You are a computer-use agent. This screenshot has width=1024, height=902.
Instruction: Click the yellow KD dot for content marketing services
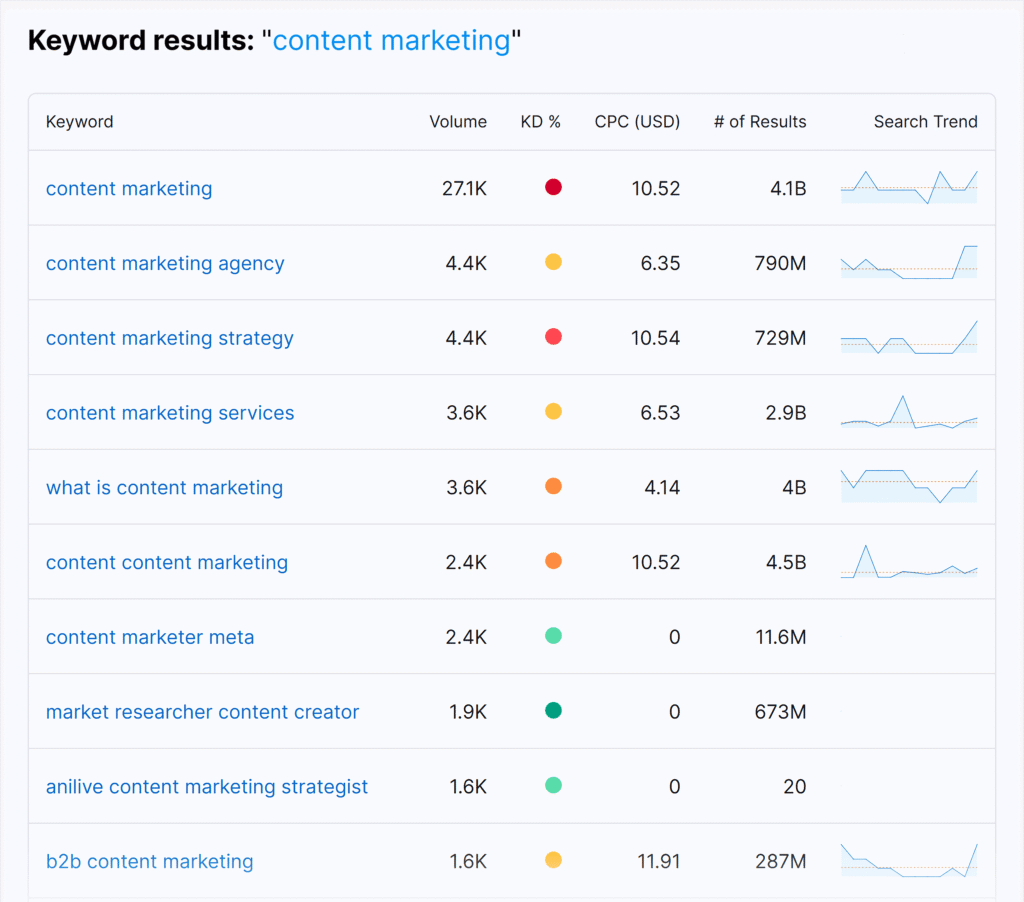(x=553, y=412)
